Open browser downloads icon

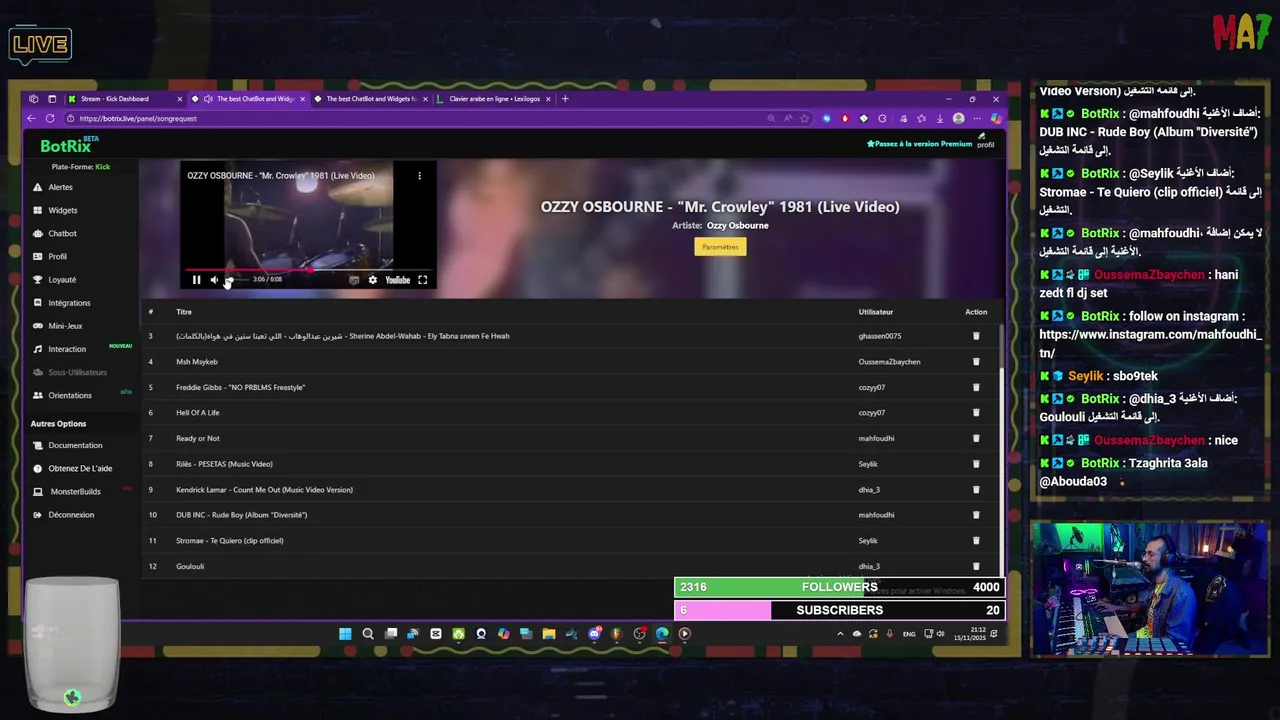[940, 118]
